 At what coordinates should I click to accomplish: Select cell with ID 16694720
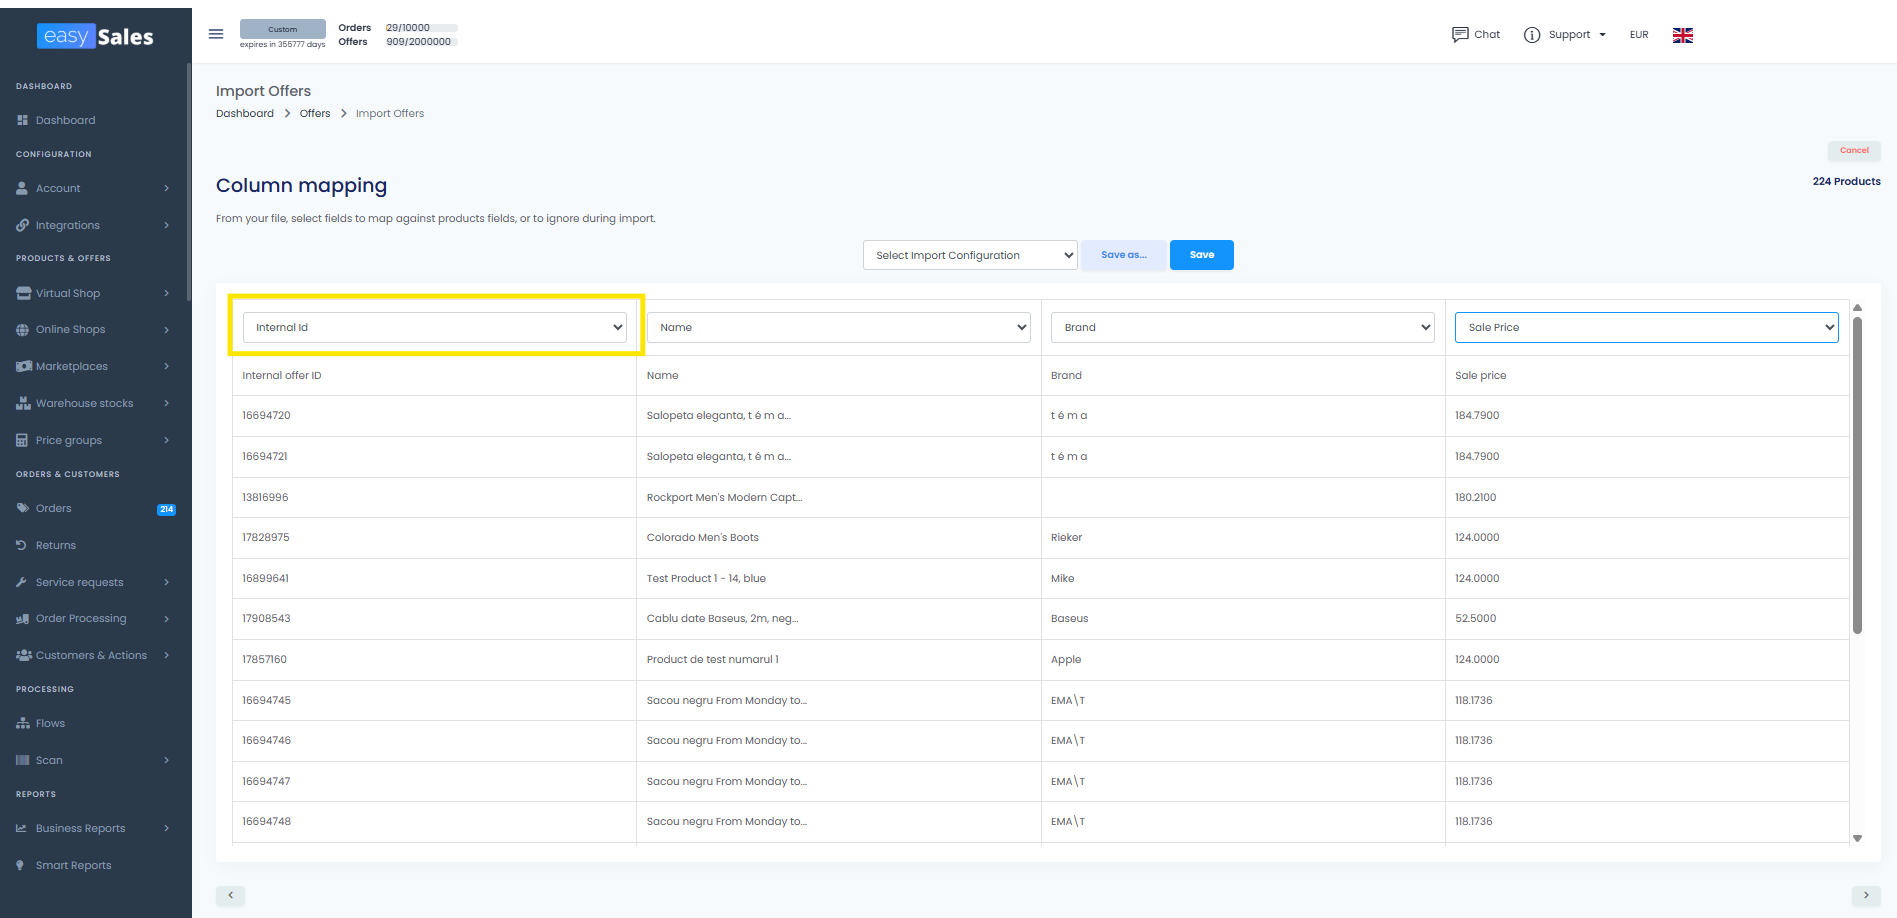[x=434, y=416]
